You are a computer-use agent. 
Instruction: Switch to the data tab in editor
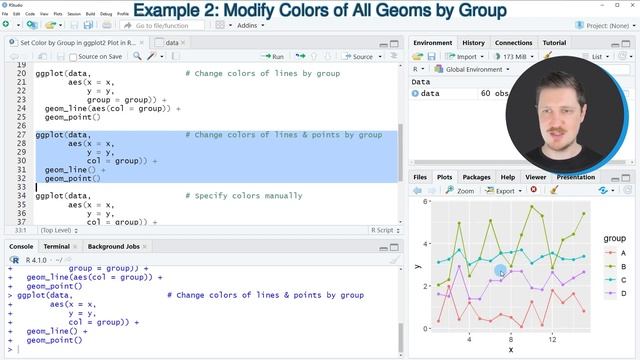pyautogui.click(x=172, y=42)
